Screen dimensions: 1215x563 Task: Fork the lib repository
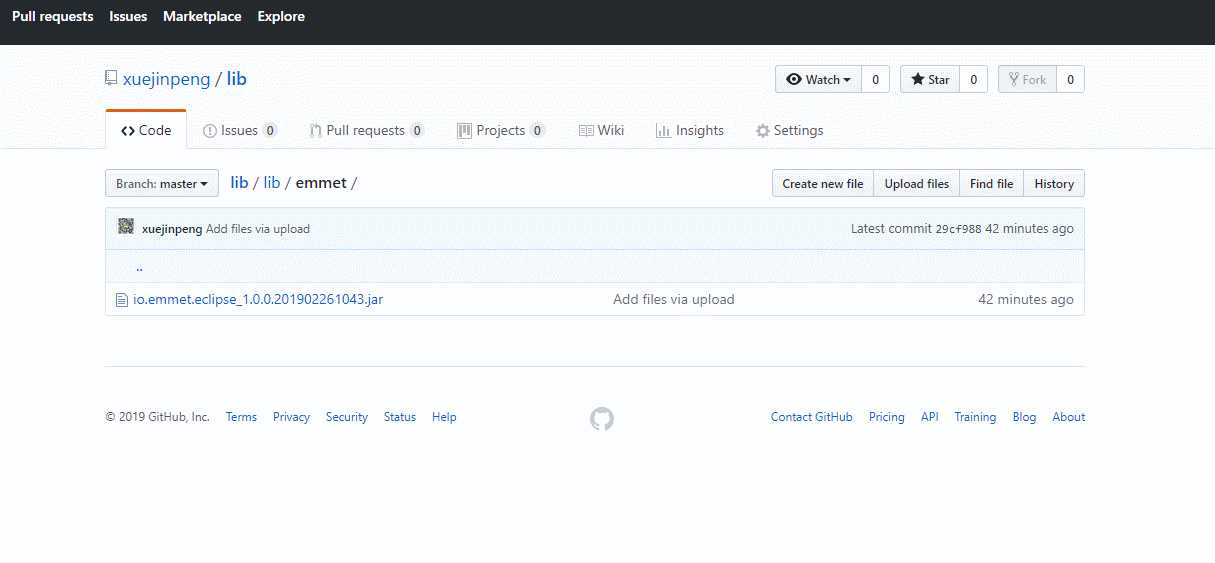(x=1027, y=80)
